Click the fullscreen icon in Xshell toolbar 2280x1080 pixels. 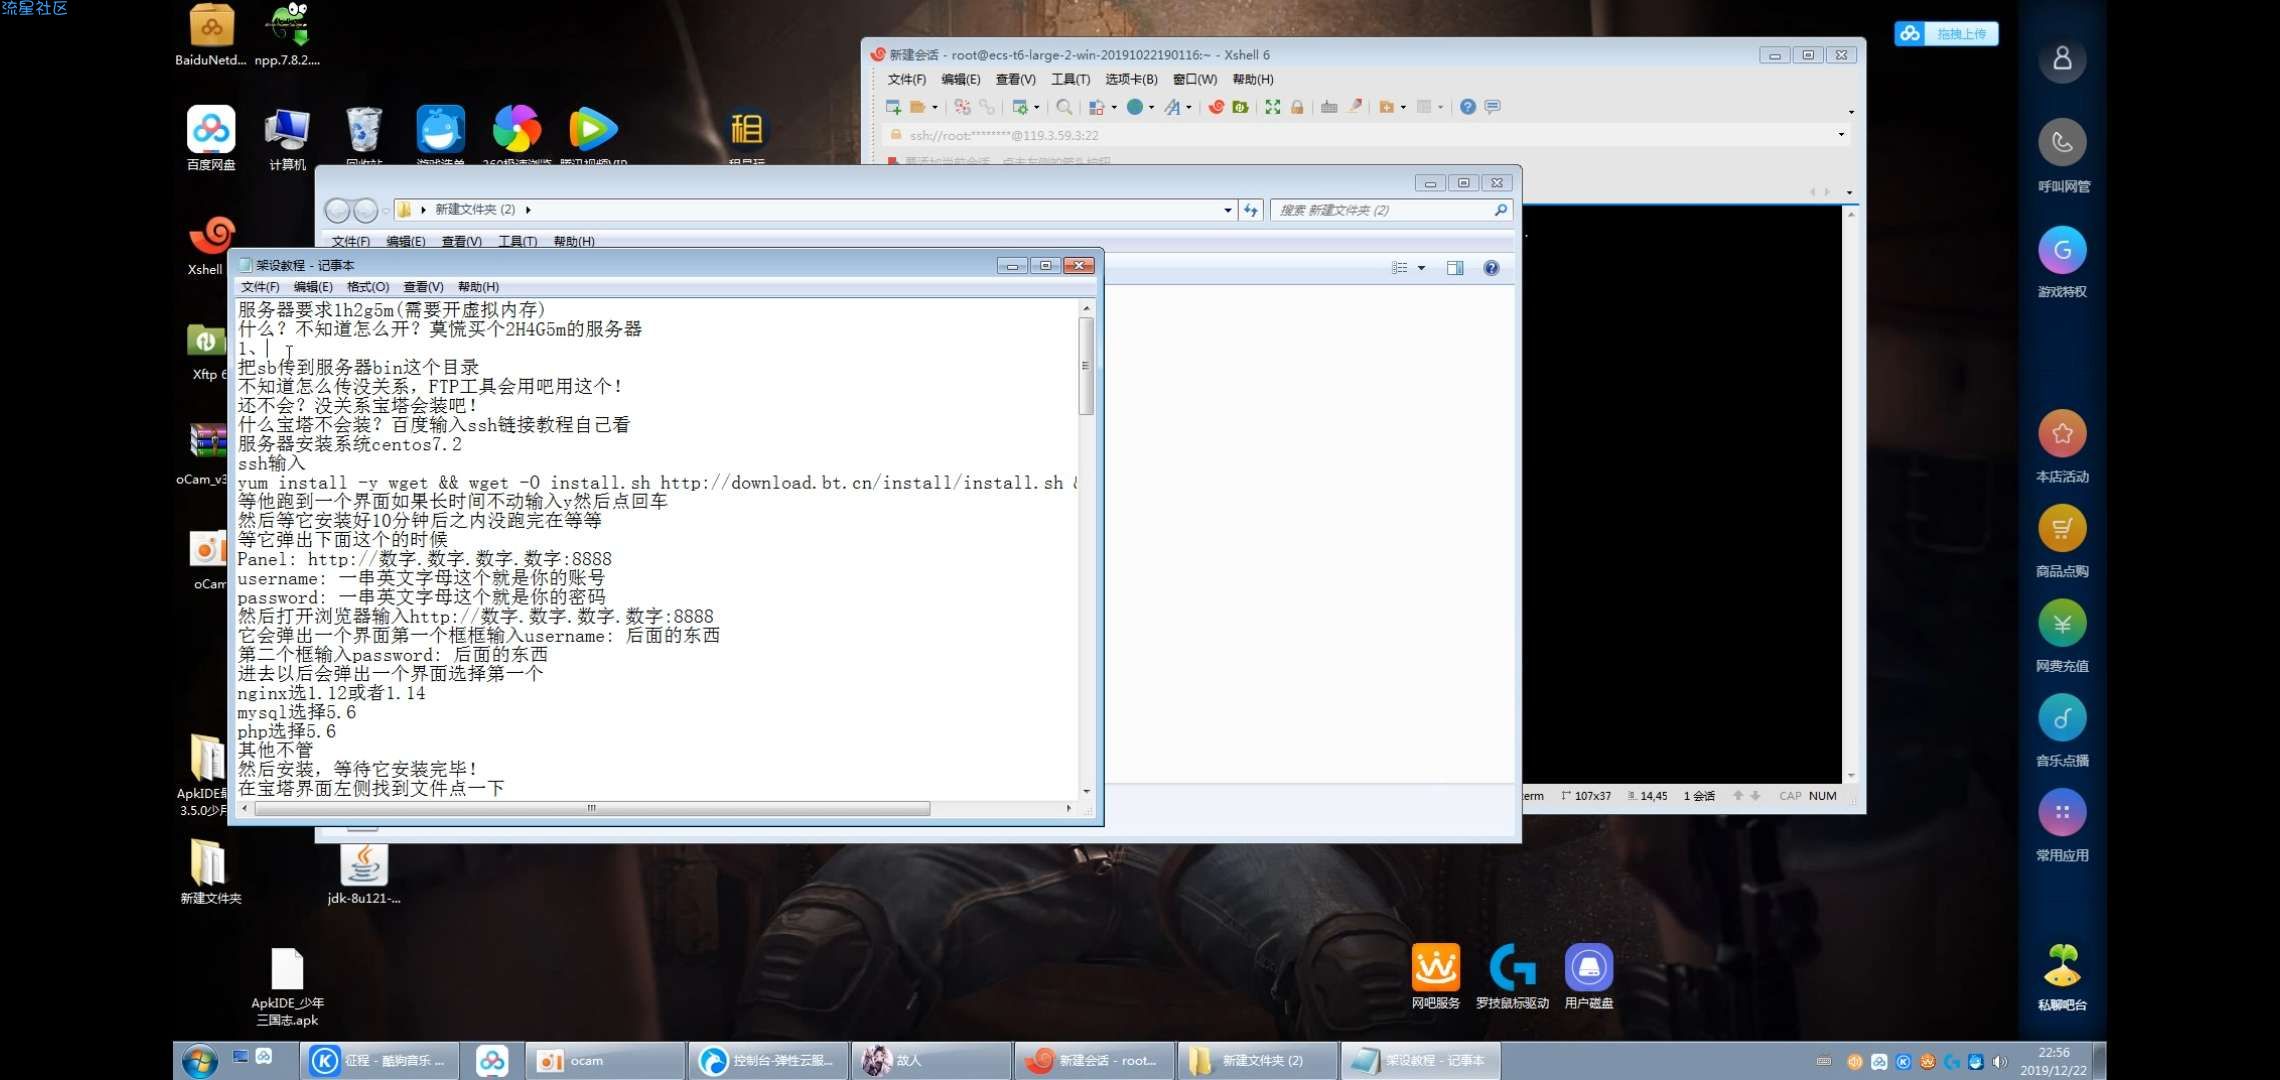1272,107
